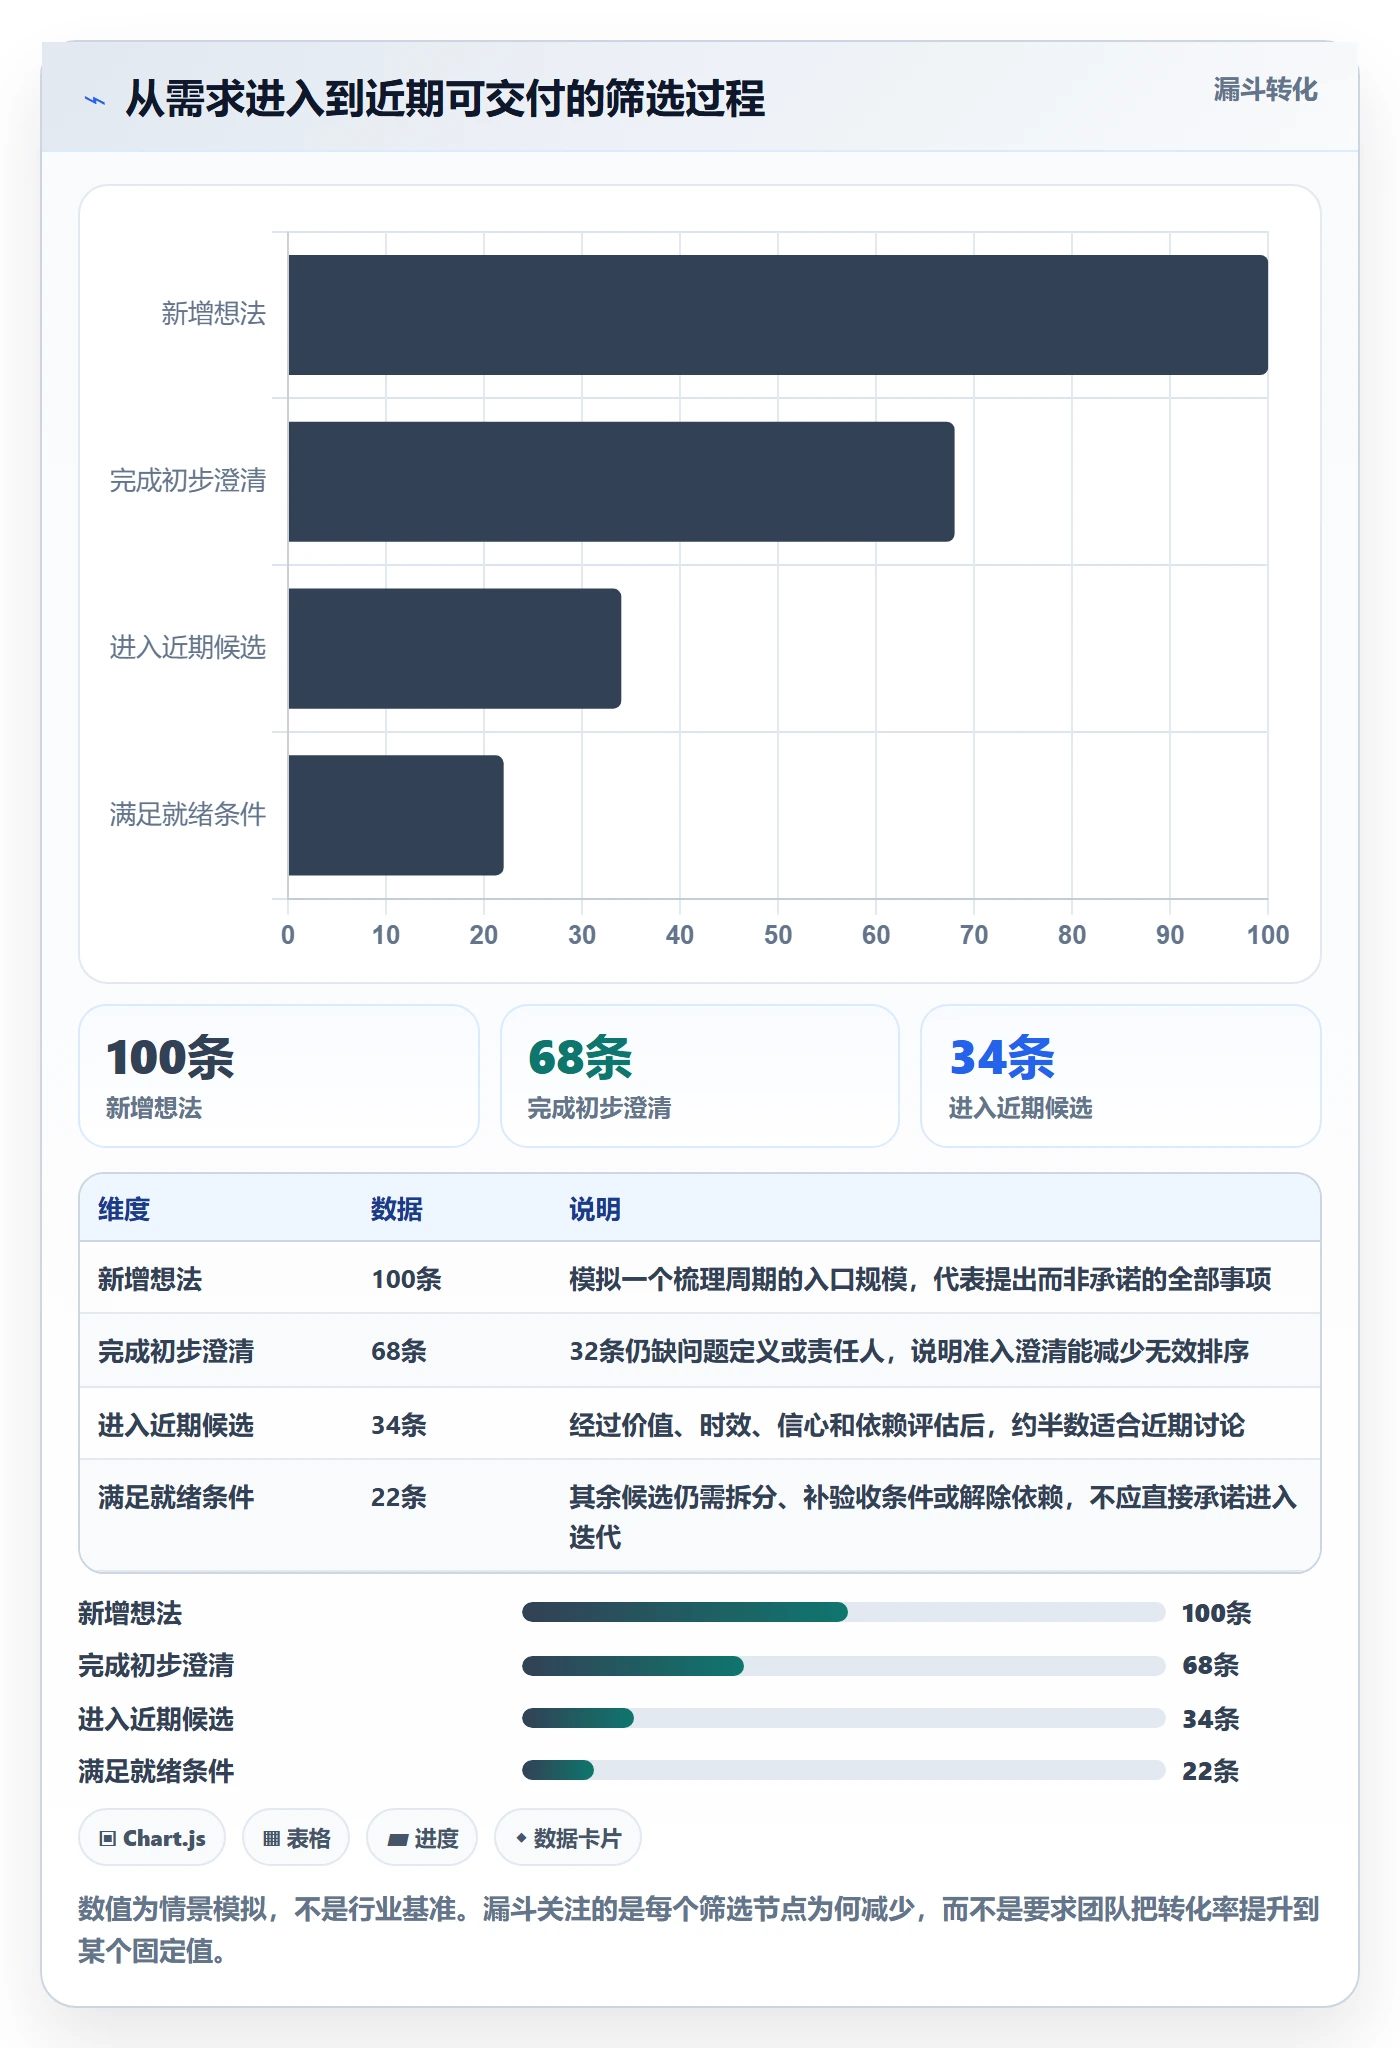Click the 满足就绪条件 bar in the chart
This screenshot has width=1400, height=2048.
pos(396,815)
